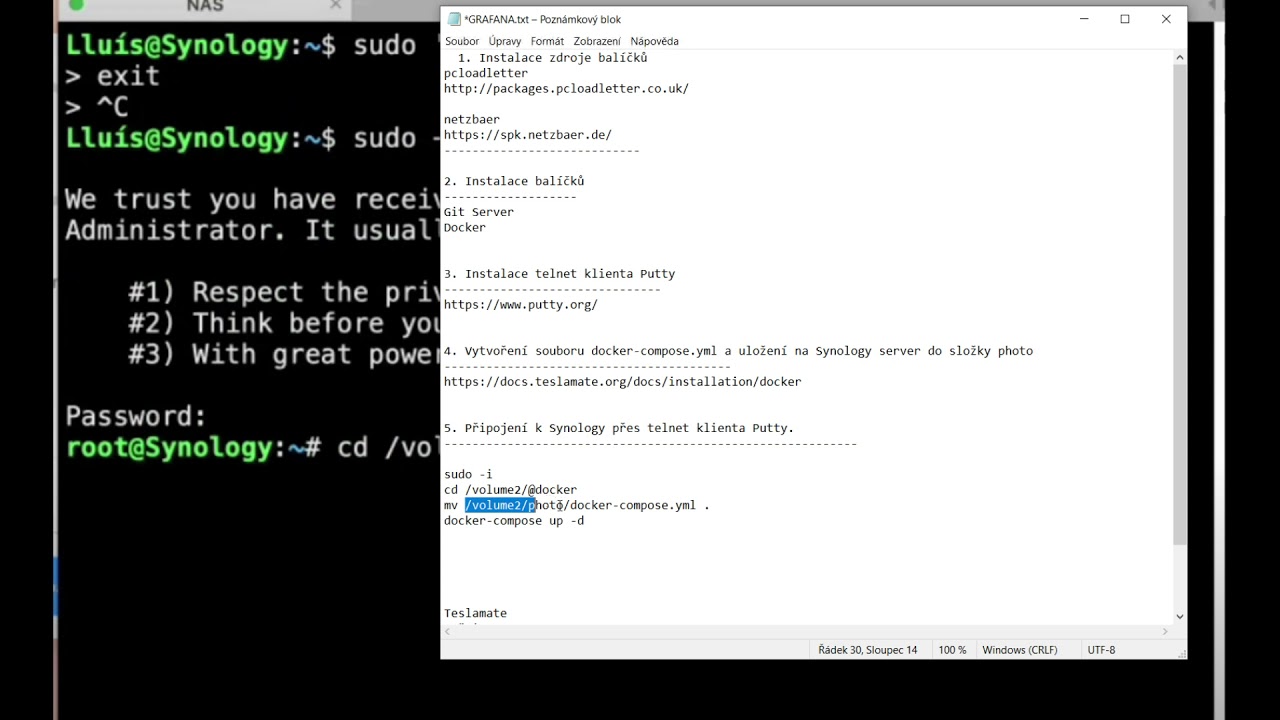1280x720 pixels.
Task: Click the 'We trust you have receiv' terminal line
Action: (x=252, y=199)
